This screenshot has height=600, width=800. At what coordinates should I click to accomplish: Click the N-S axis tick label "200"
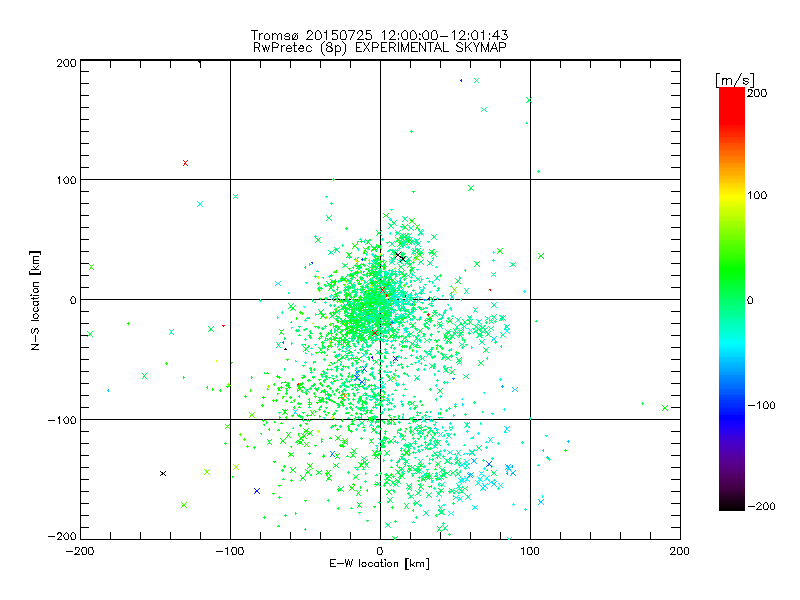coord(66,63)
